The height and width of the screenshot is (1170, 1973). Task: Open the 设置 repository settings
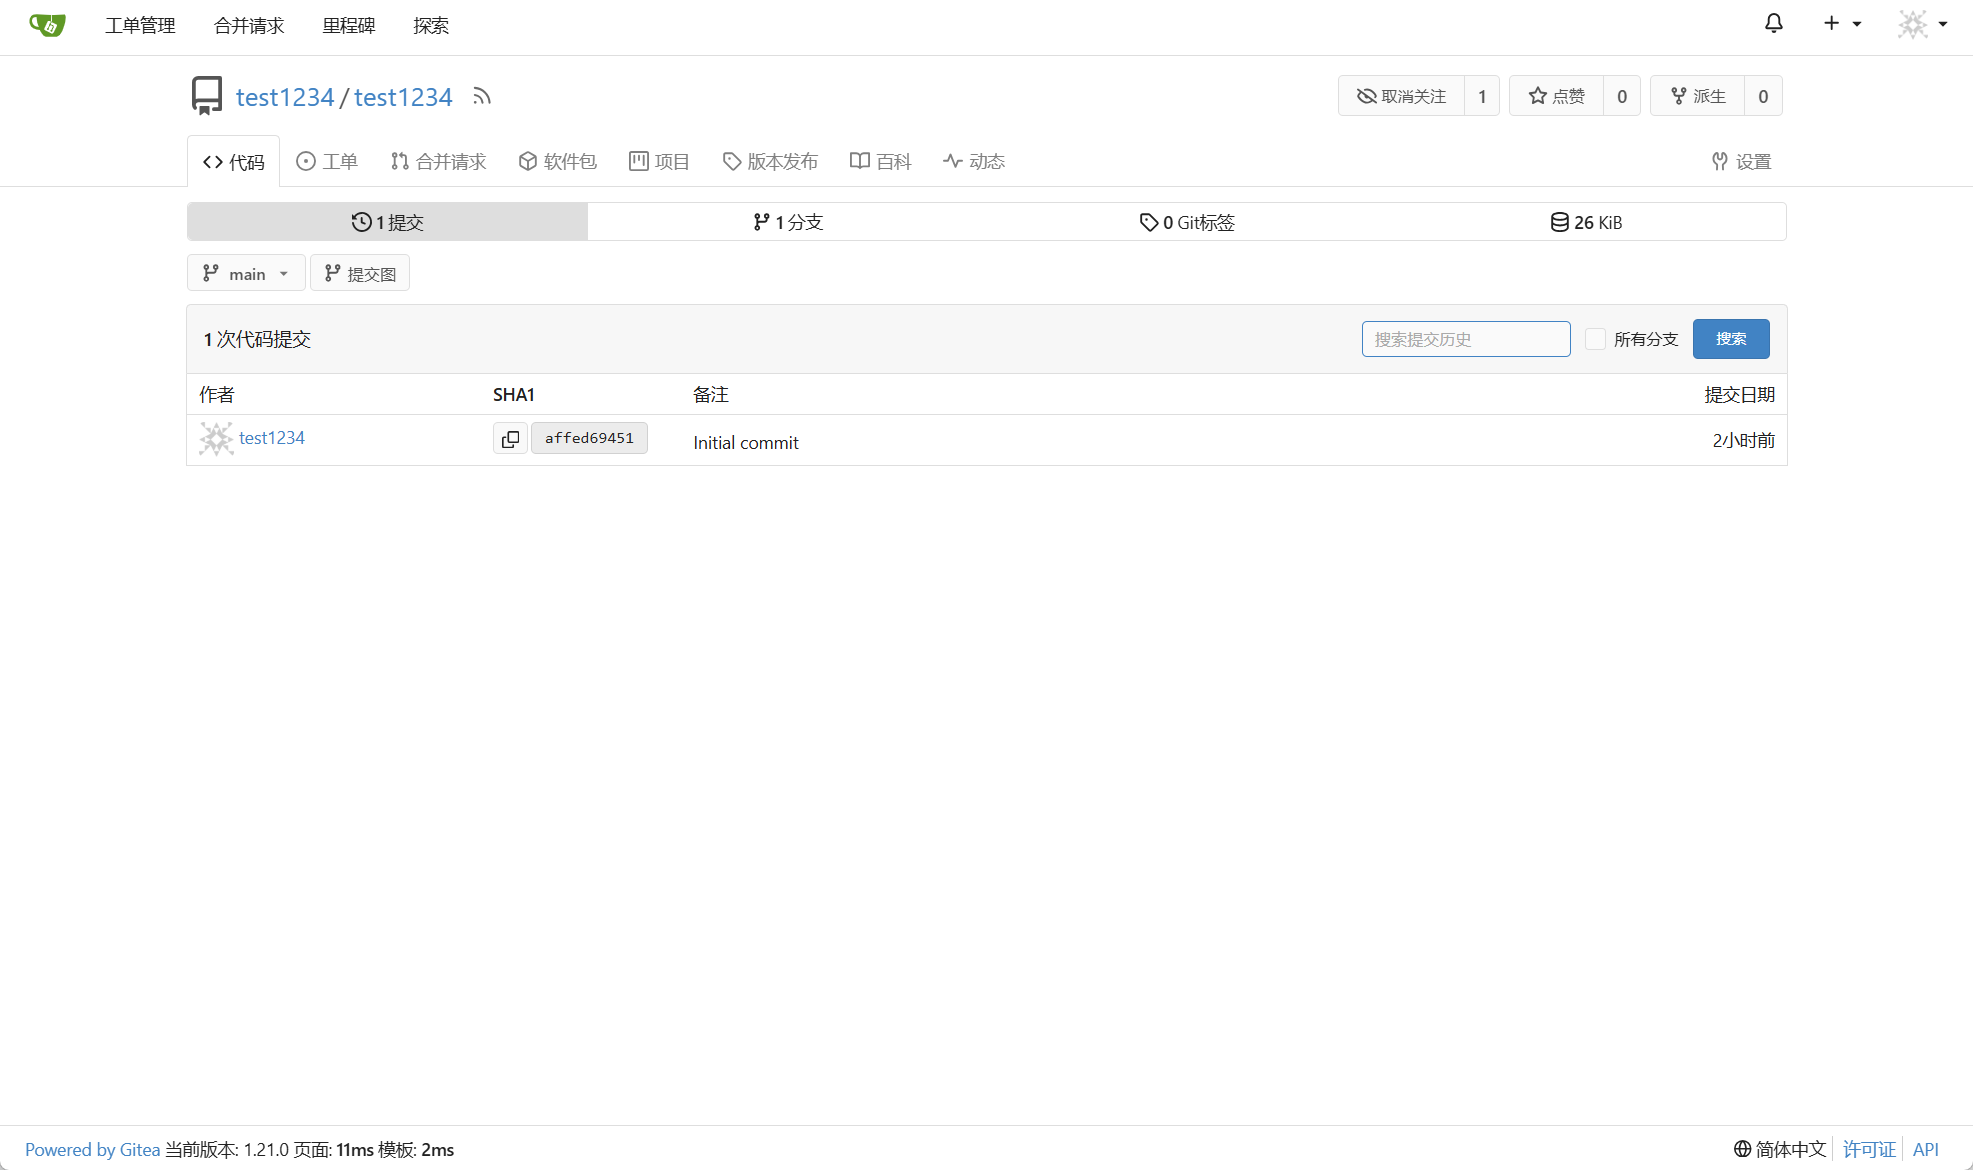click(1741, 162)
